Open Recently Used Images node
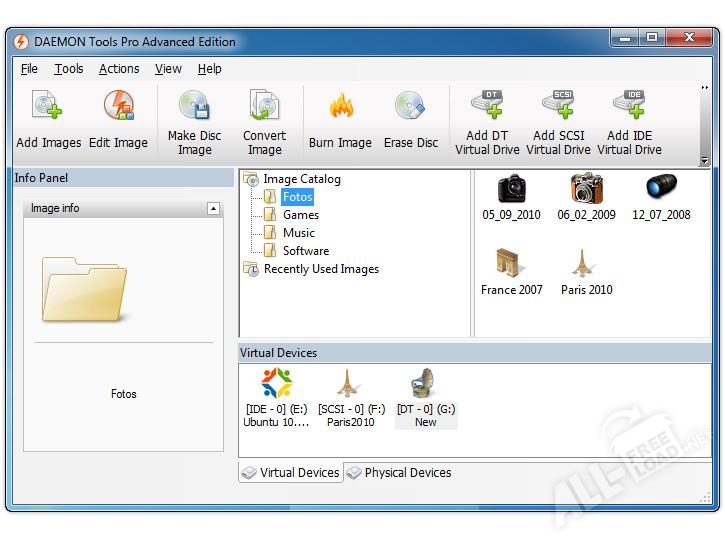This screenshot has height=540, width=725. pos(320,269)
